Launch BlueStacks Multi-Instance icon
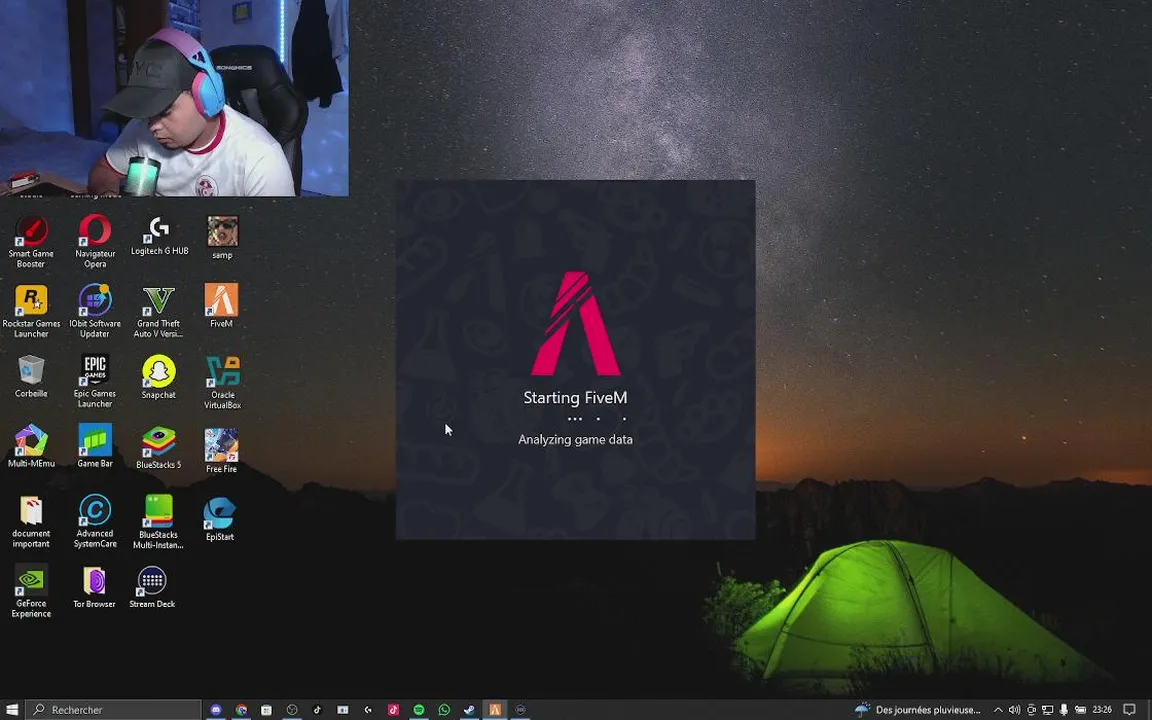This screenshot has width=1152, height=720. (x=158, y=522)
